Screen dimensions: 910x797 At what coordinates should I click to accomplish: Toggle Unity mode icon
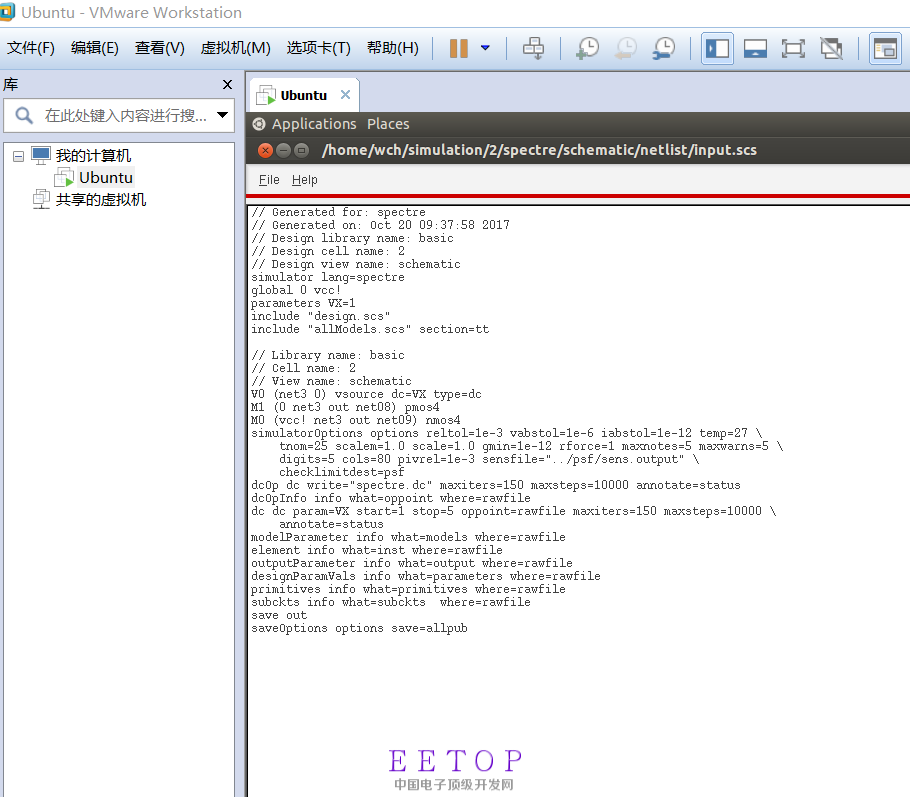pos(831,48)
